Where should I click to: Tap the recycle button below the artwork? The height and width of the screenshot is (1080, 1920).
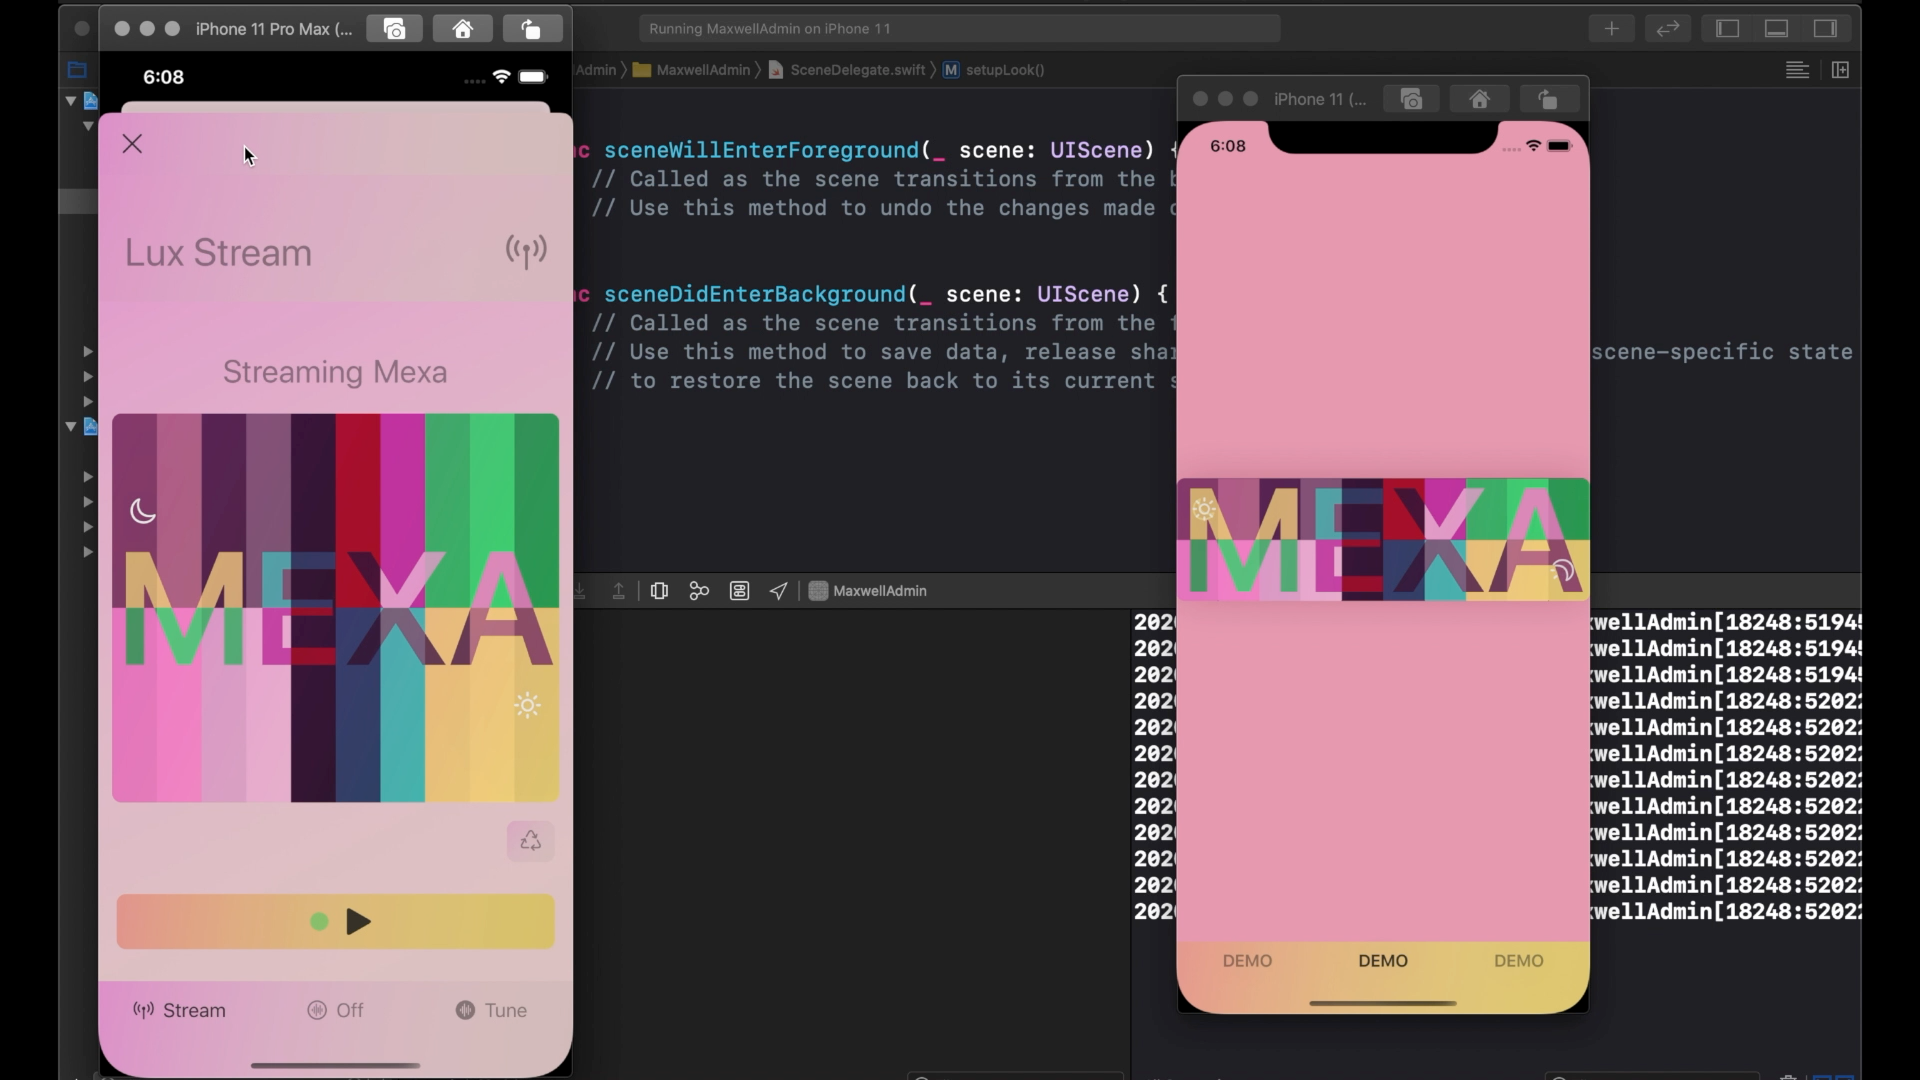(x=530, y=841)
